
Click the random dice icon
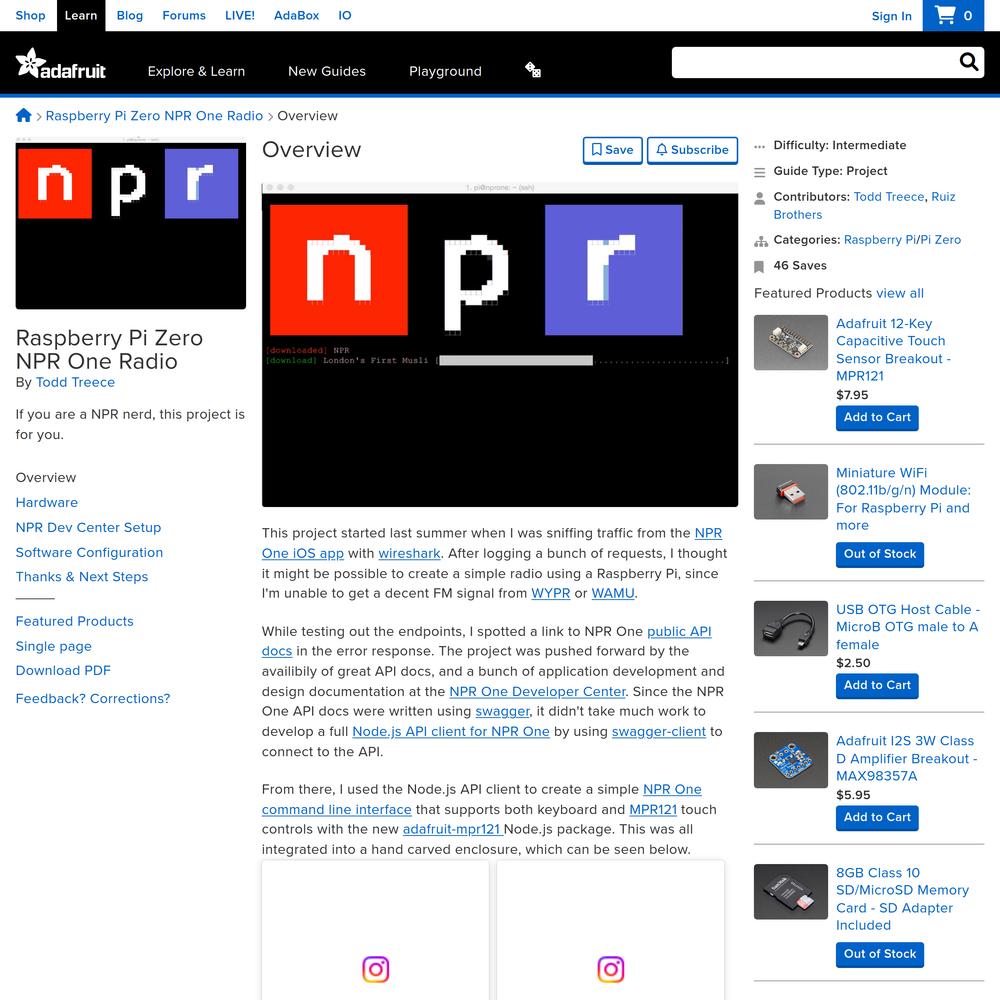pyautogui.click(x=533, y=70)
